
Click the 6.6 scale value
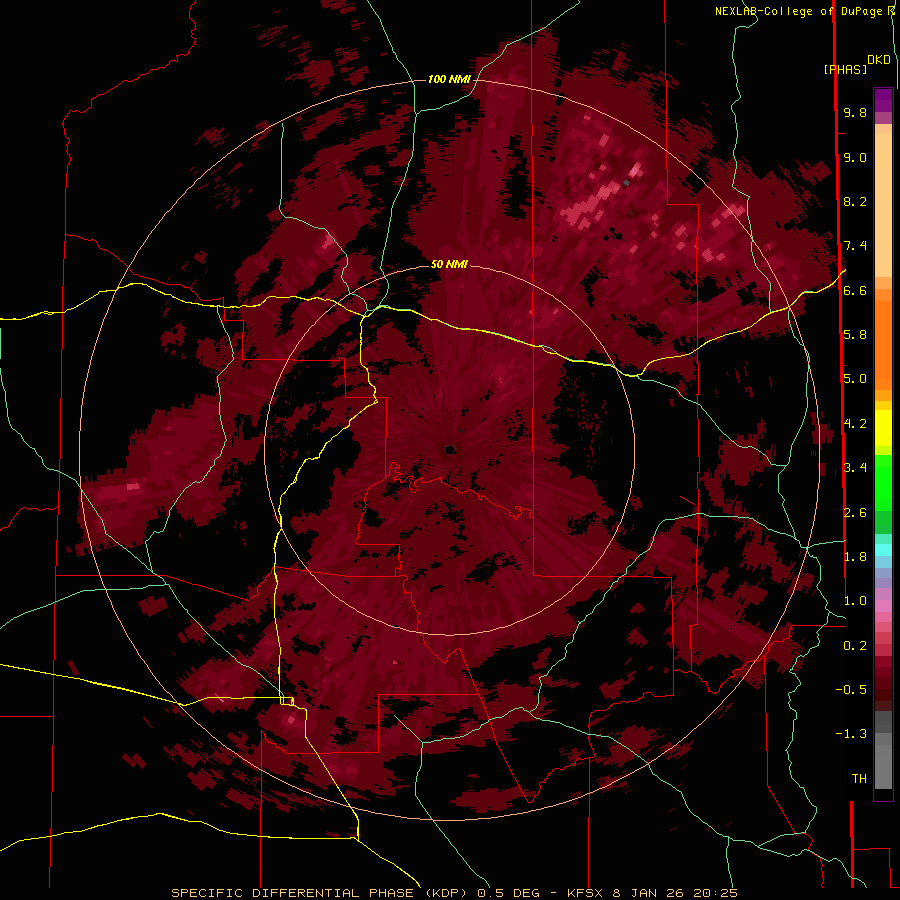tap(855, 290)
